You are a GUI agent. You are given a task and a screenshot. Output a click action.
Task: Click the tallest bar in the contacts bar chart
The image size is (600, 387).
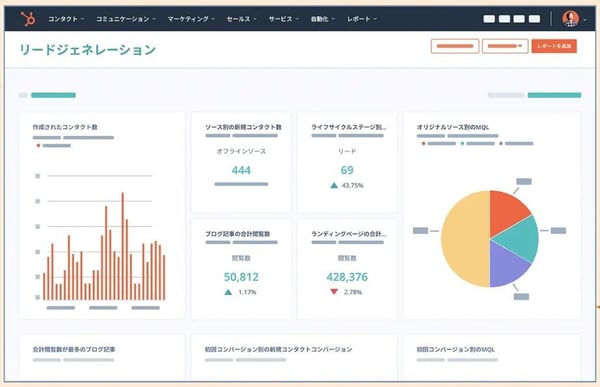click(123, 246)
